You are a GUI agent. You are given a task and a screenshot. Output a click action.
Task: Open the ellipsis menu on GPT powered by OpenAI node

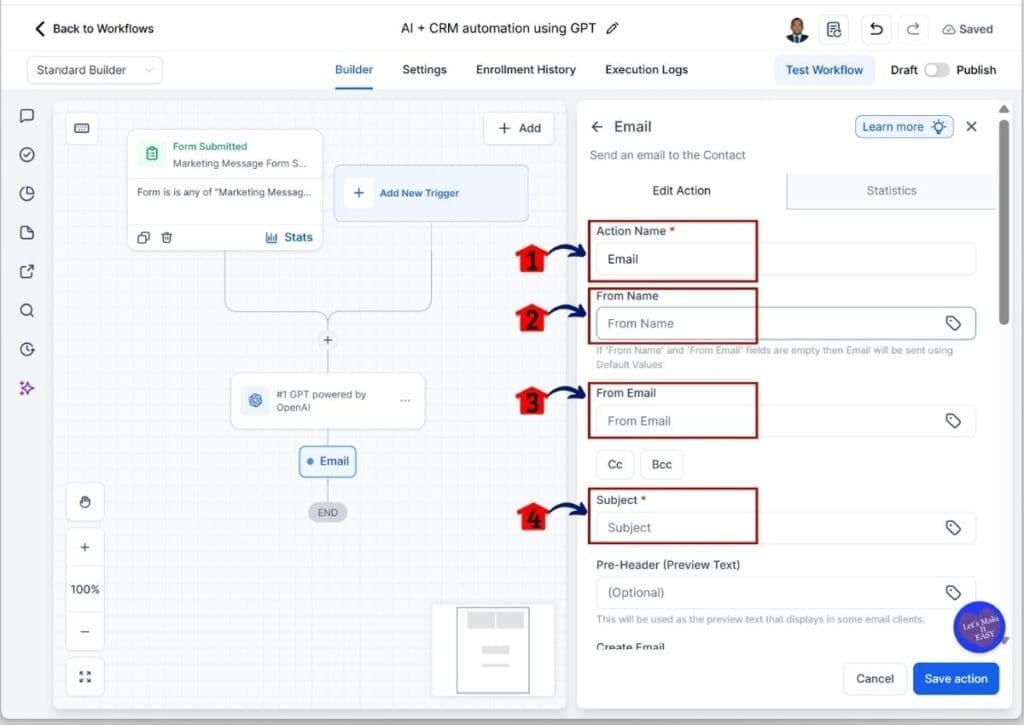click(x=405, y=400)
